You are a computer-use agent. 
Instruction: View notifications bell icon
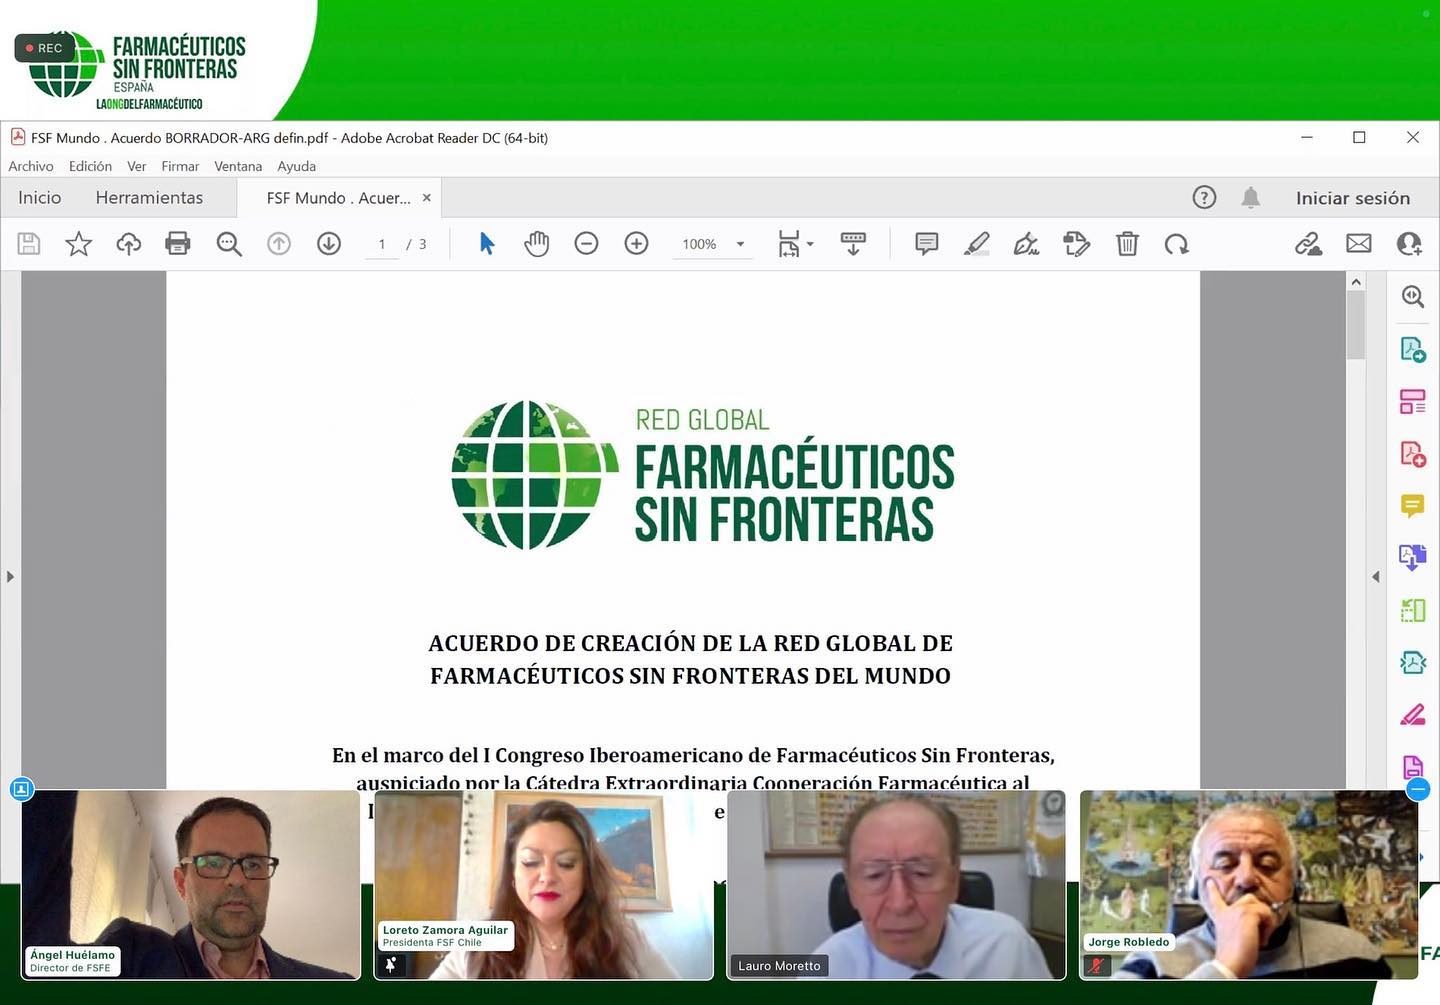(1250, 198)
